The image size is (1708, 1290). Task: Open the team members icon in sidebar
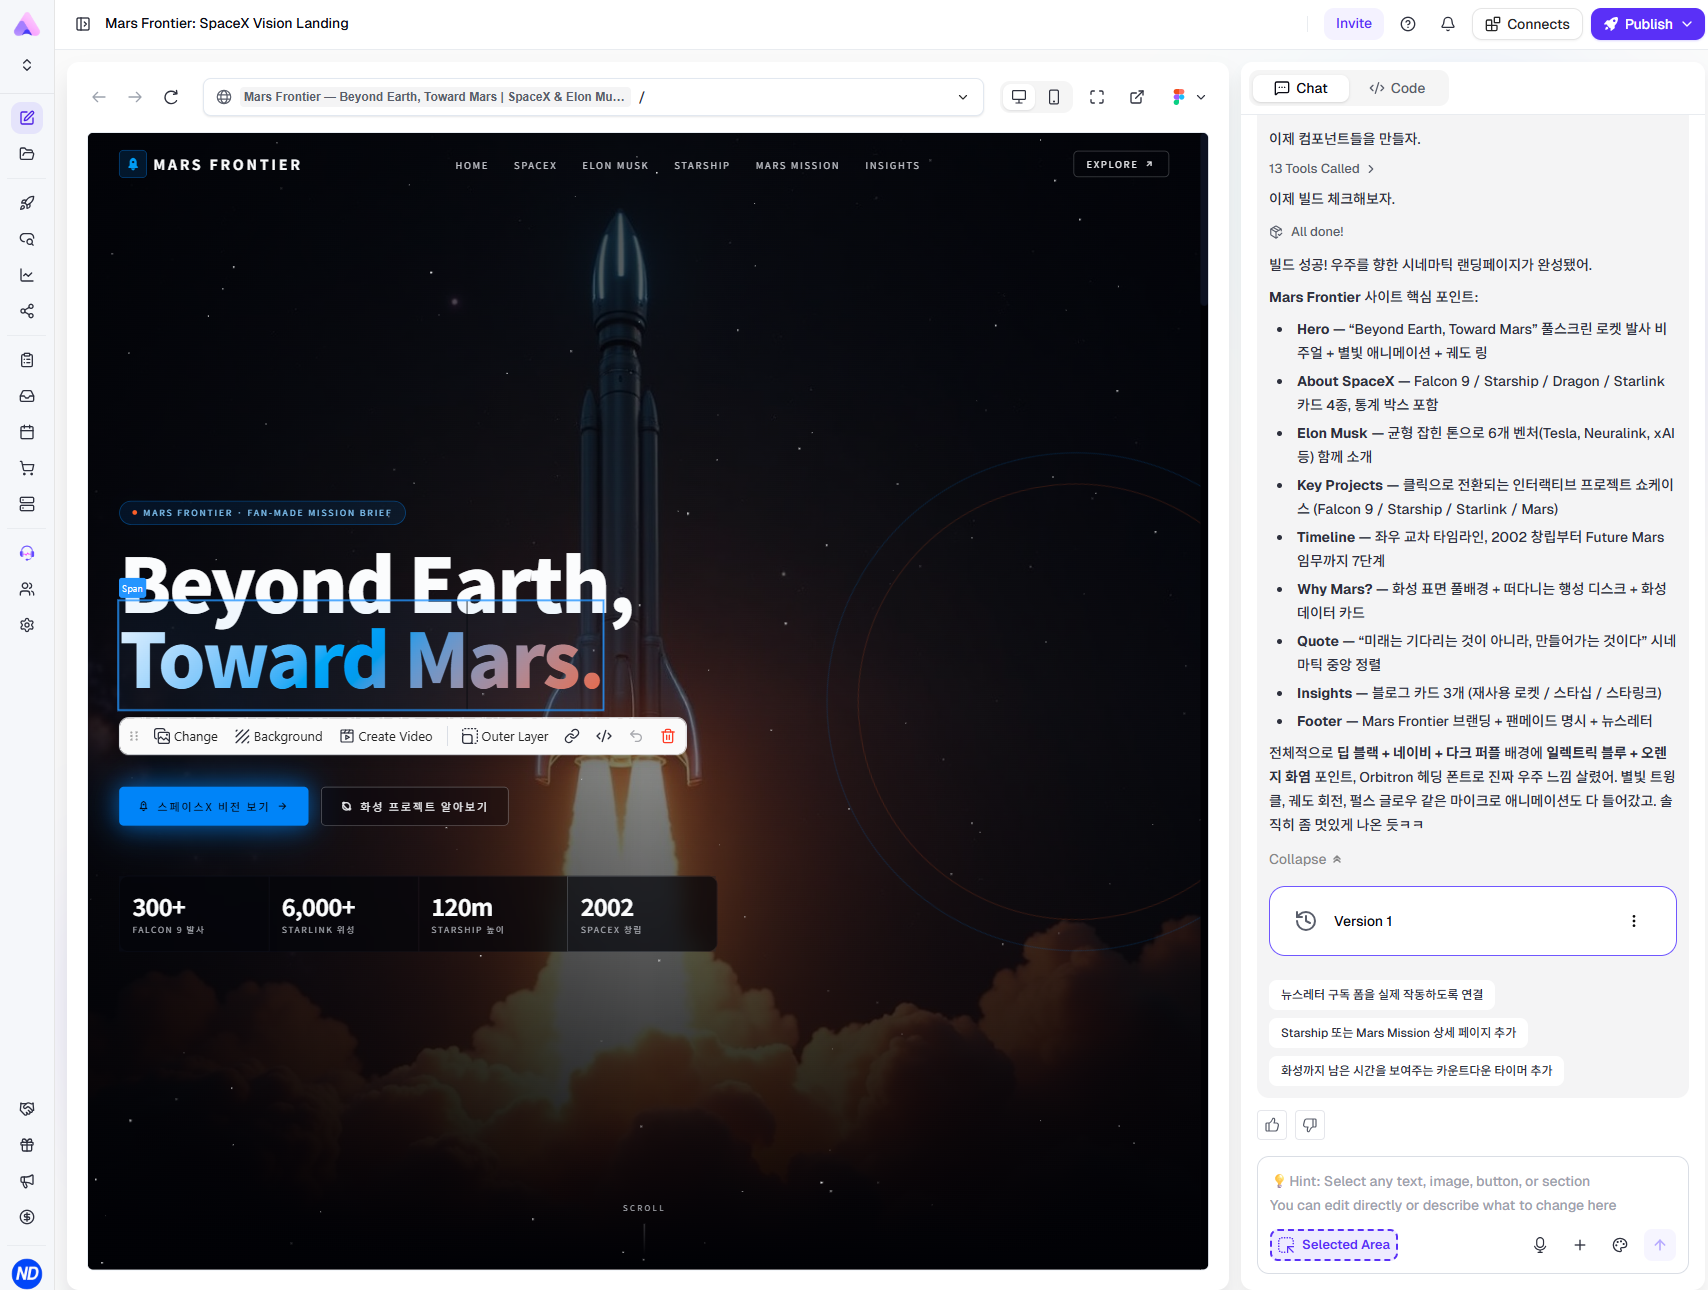pos(27,589)
